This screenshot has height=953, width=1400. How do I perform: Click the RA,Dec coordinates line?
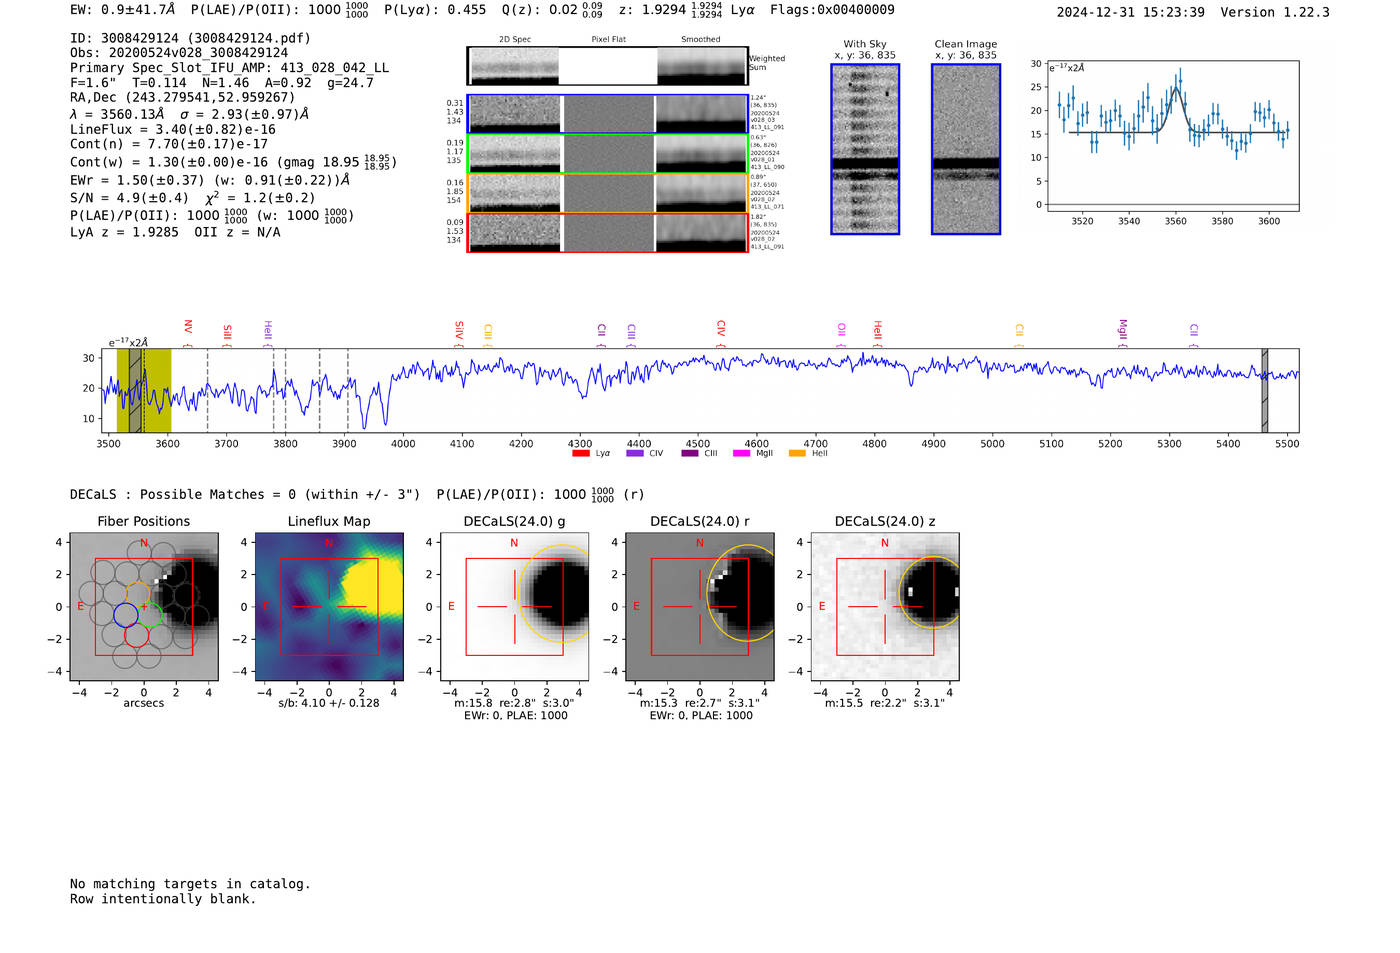tap(182, 97)
